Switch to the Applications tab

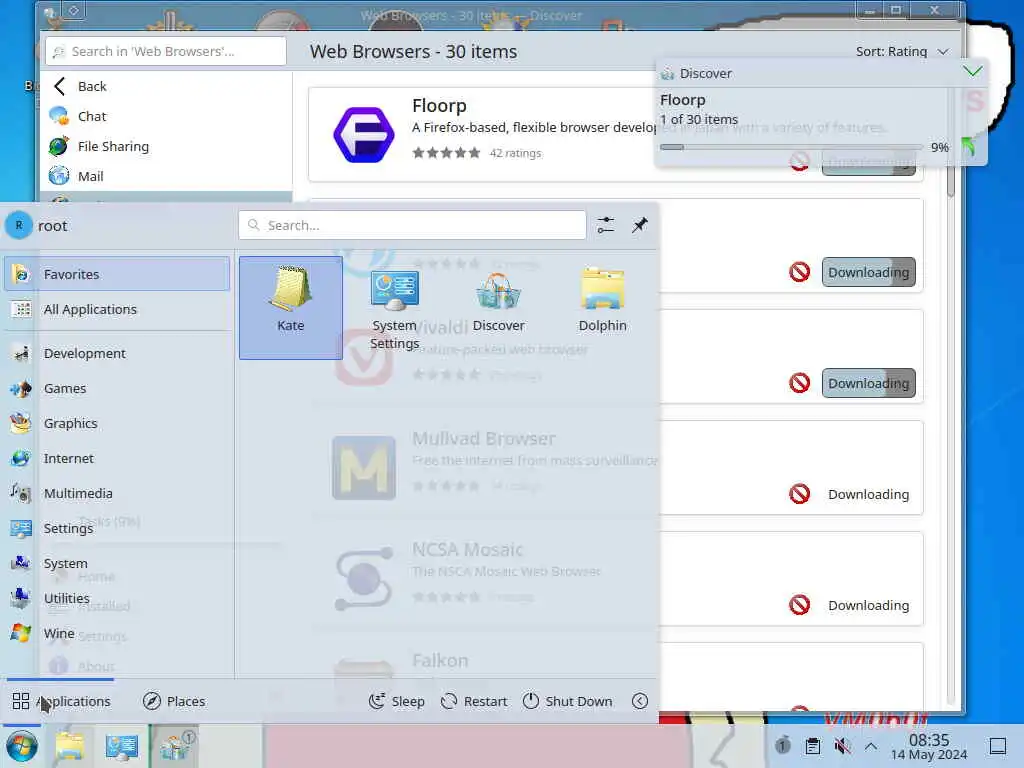[61, 701]
